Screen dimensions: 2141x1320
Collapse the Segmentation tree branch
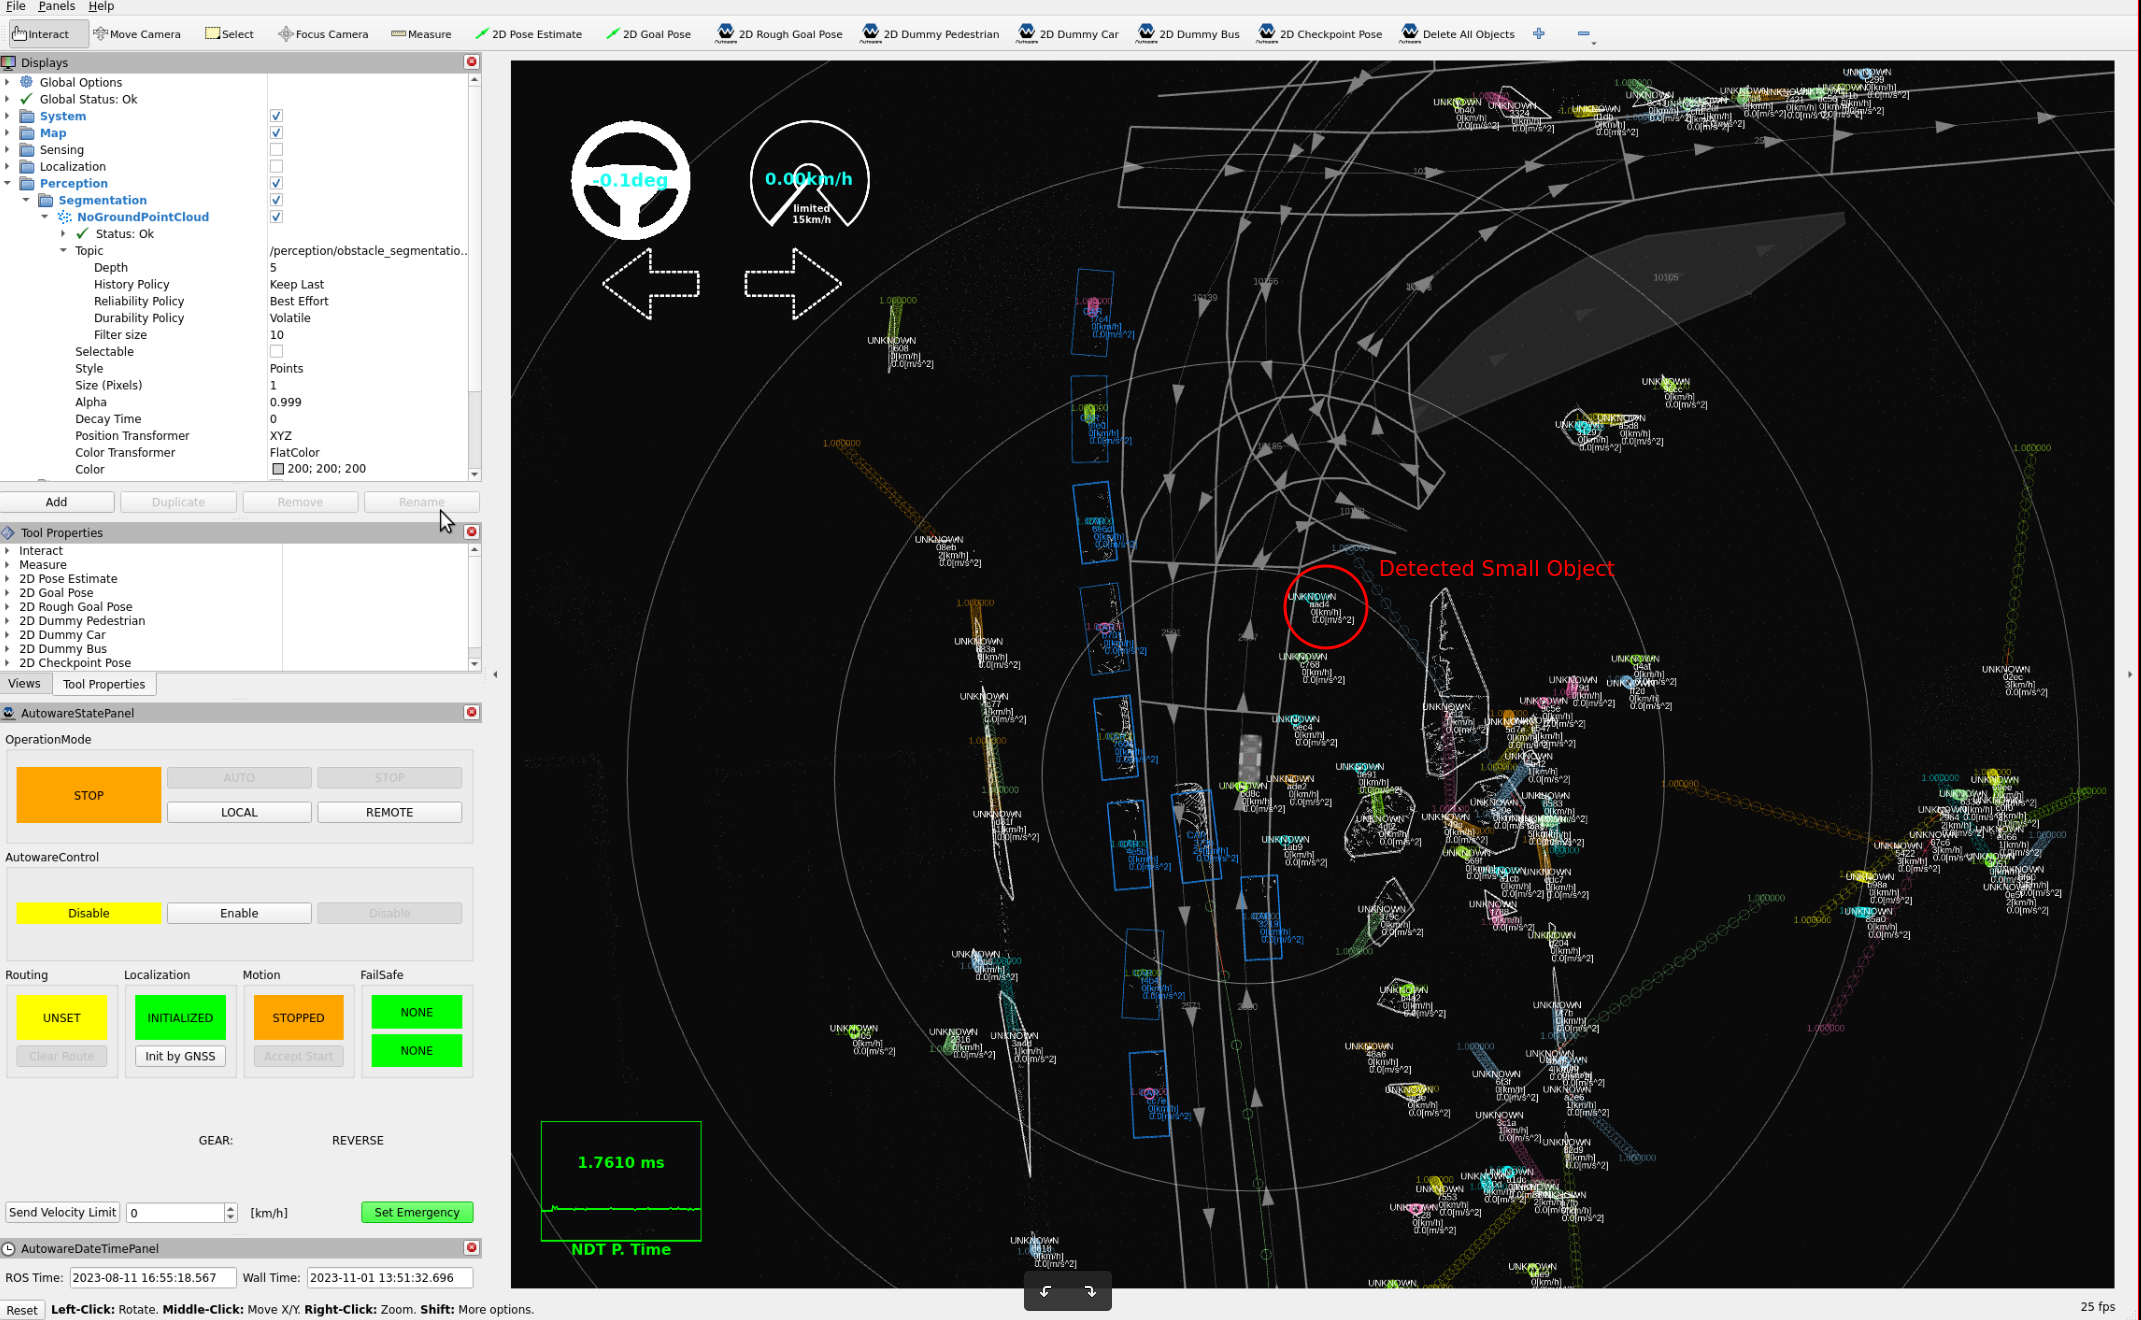point(27,200)
